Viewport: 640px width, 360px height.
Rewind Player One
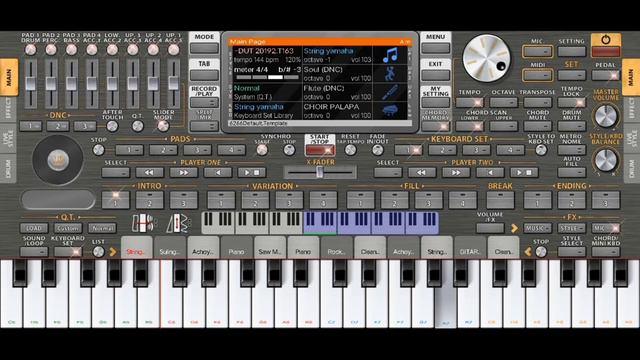click(149, 173)
